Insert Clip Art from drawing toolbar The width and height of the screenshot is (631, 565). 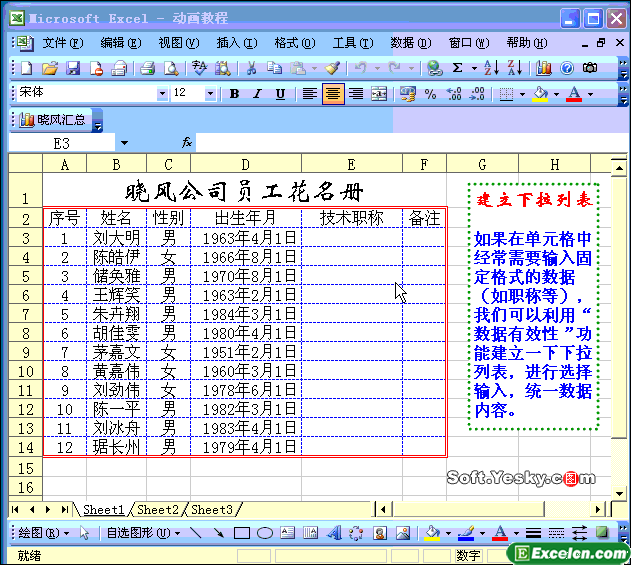[379, 534]
